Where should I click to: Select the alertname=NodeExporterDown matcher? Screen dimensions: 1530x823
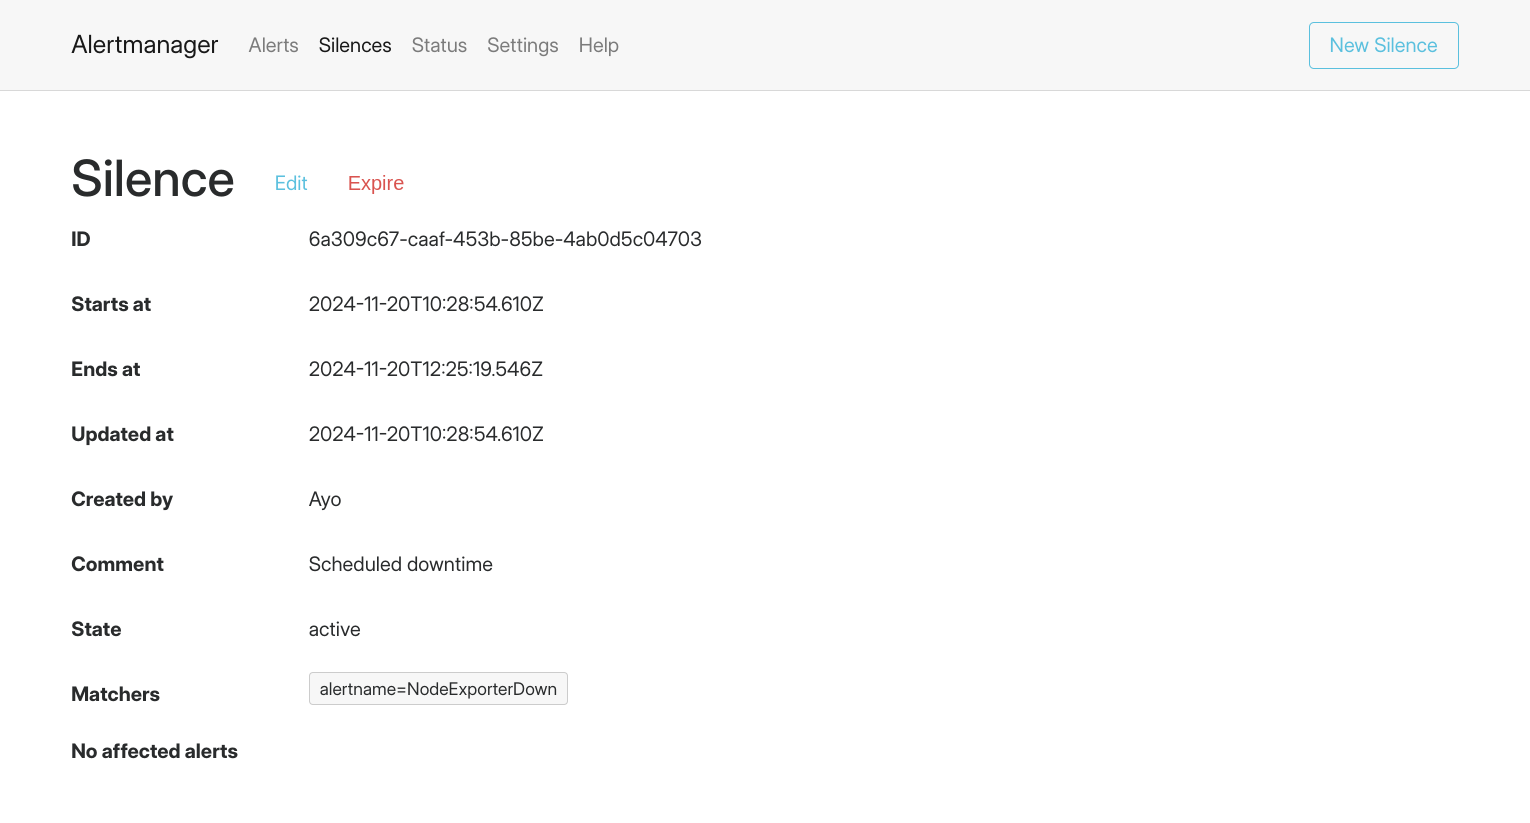[438, 689]
